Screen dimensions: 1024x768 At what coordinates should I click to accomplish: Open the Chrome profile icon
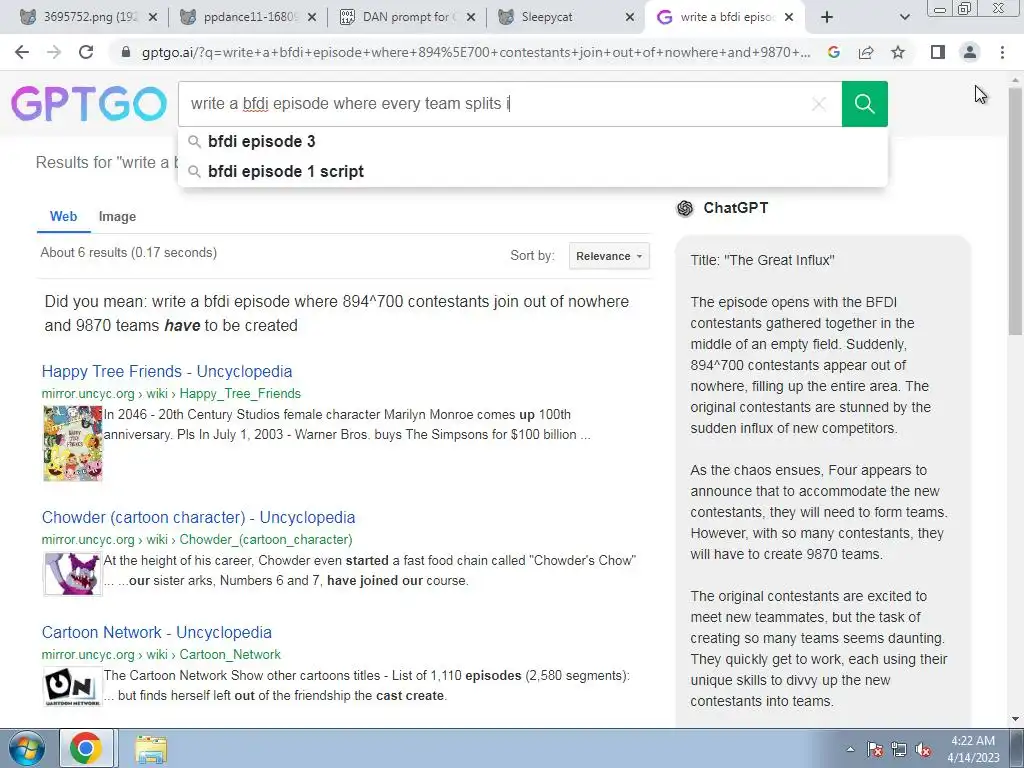pyautogui.click(x=970, y=52)
